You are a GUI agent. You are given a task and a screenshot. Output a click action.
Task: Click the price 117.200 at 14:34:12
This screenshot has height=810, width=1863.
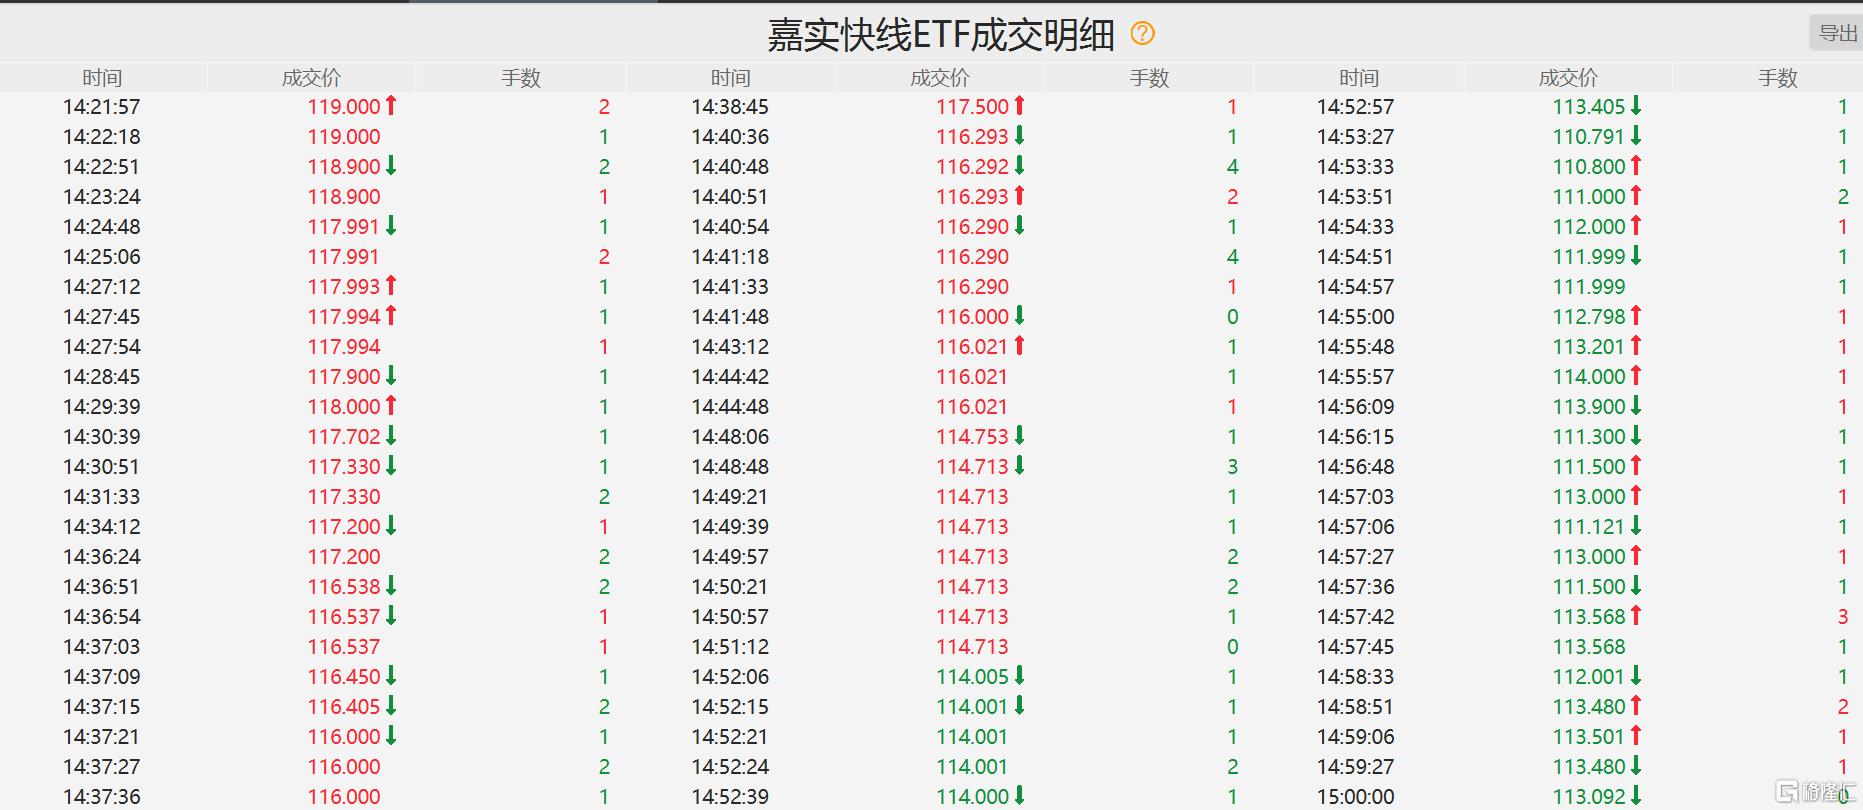coord(344,527)
